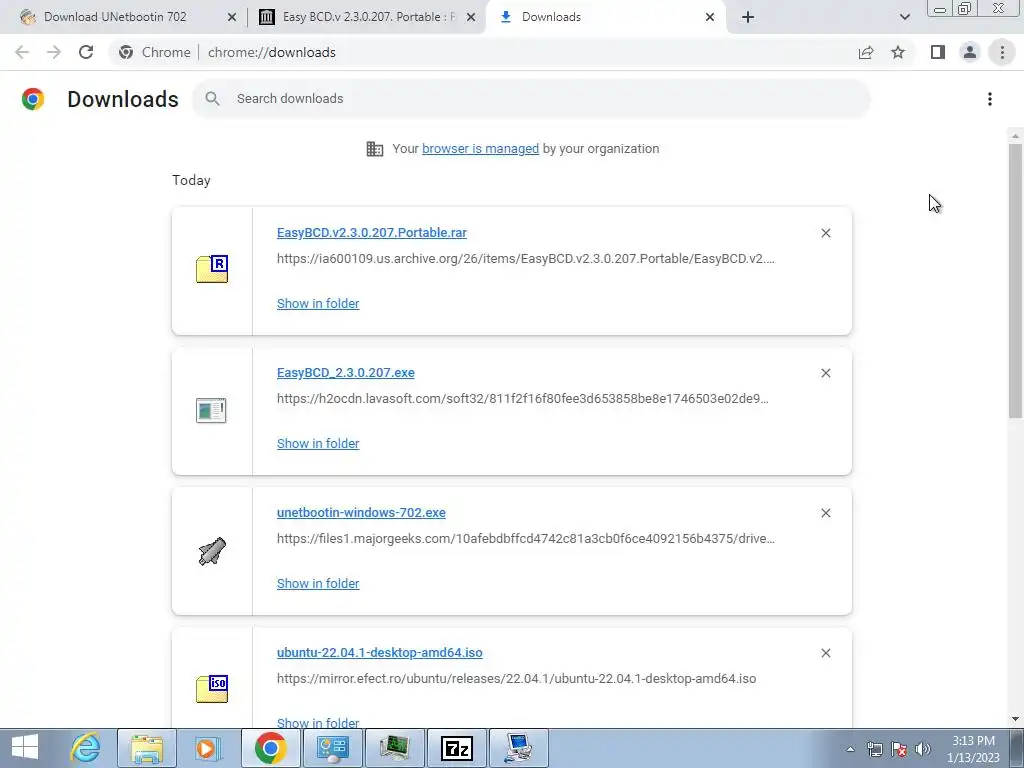
Task: Click the taskbar clock 3:13 PM
Action: 973,748
